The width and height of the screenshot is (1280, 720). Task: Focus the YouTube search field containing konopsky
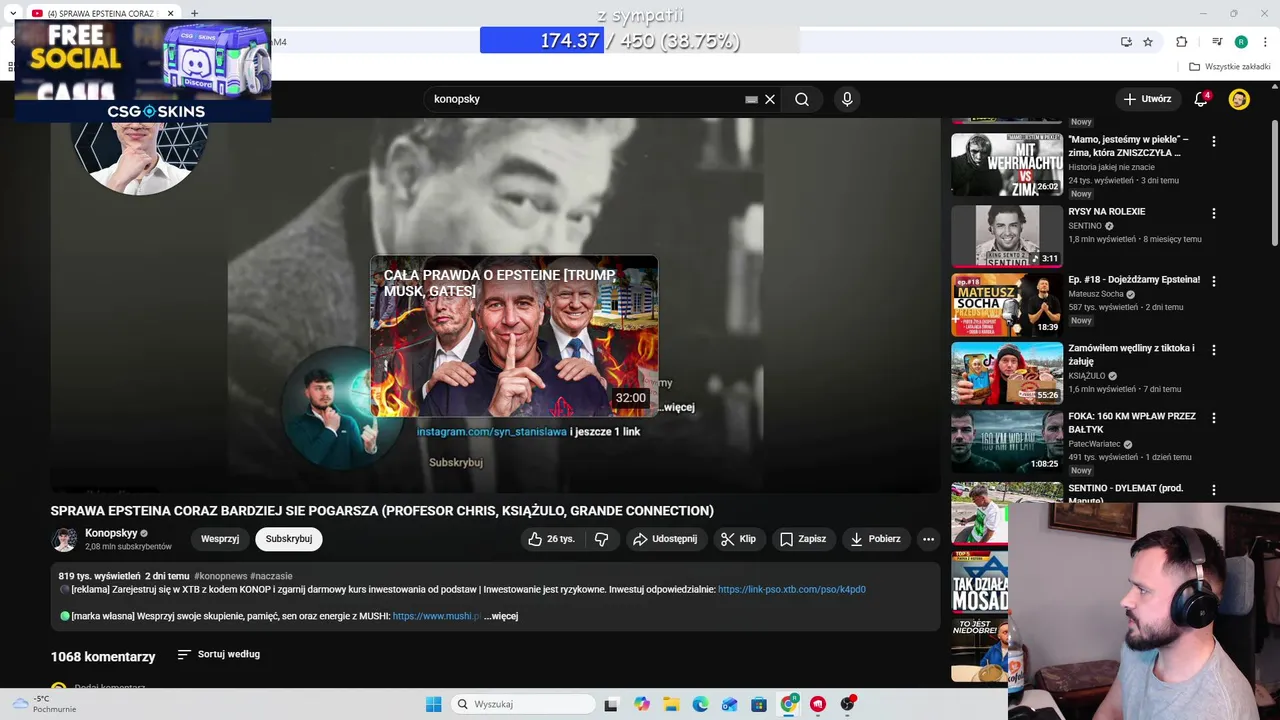(x=584, y=99)
